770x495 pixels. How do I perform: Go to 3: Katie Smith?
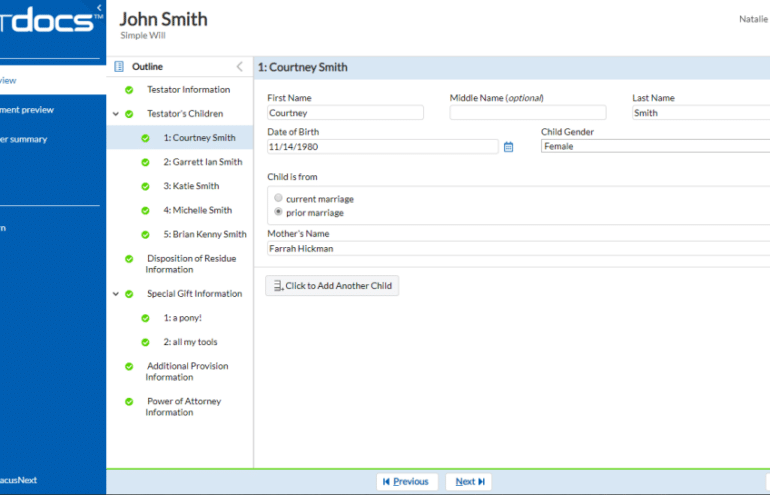coord(192,186)
